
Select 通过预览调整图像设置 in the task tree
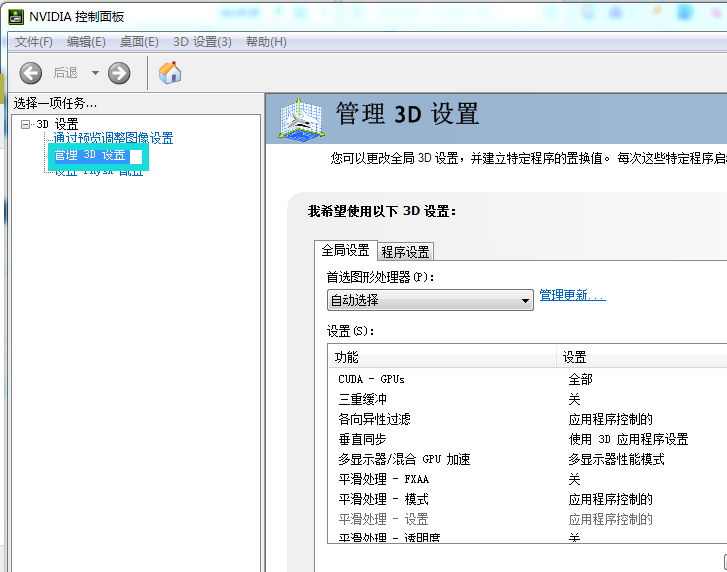click(113, 138)
